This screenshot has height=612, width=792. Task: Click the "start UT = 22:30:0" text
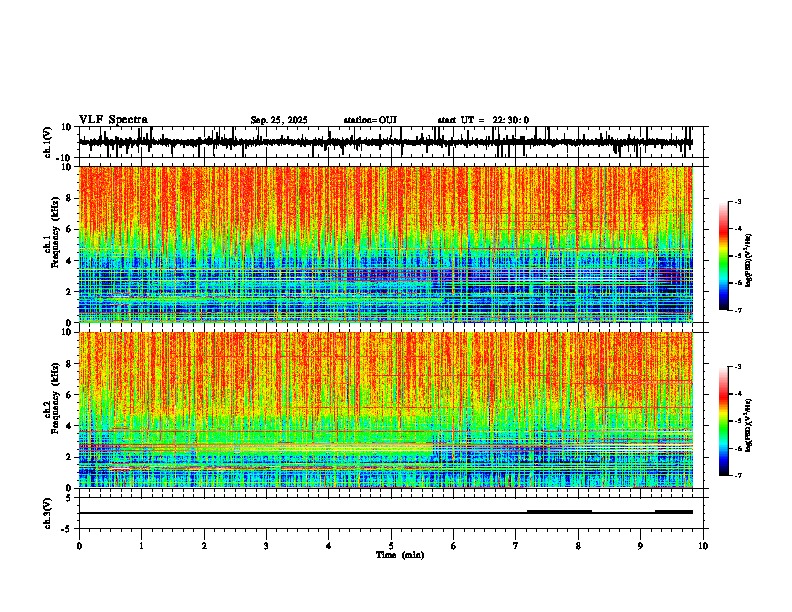483,120
